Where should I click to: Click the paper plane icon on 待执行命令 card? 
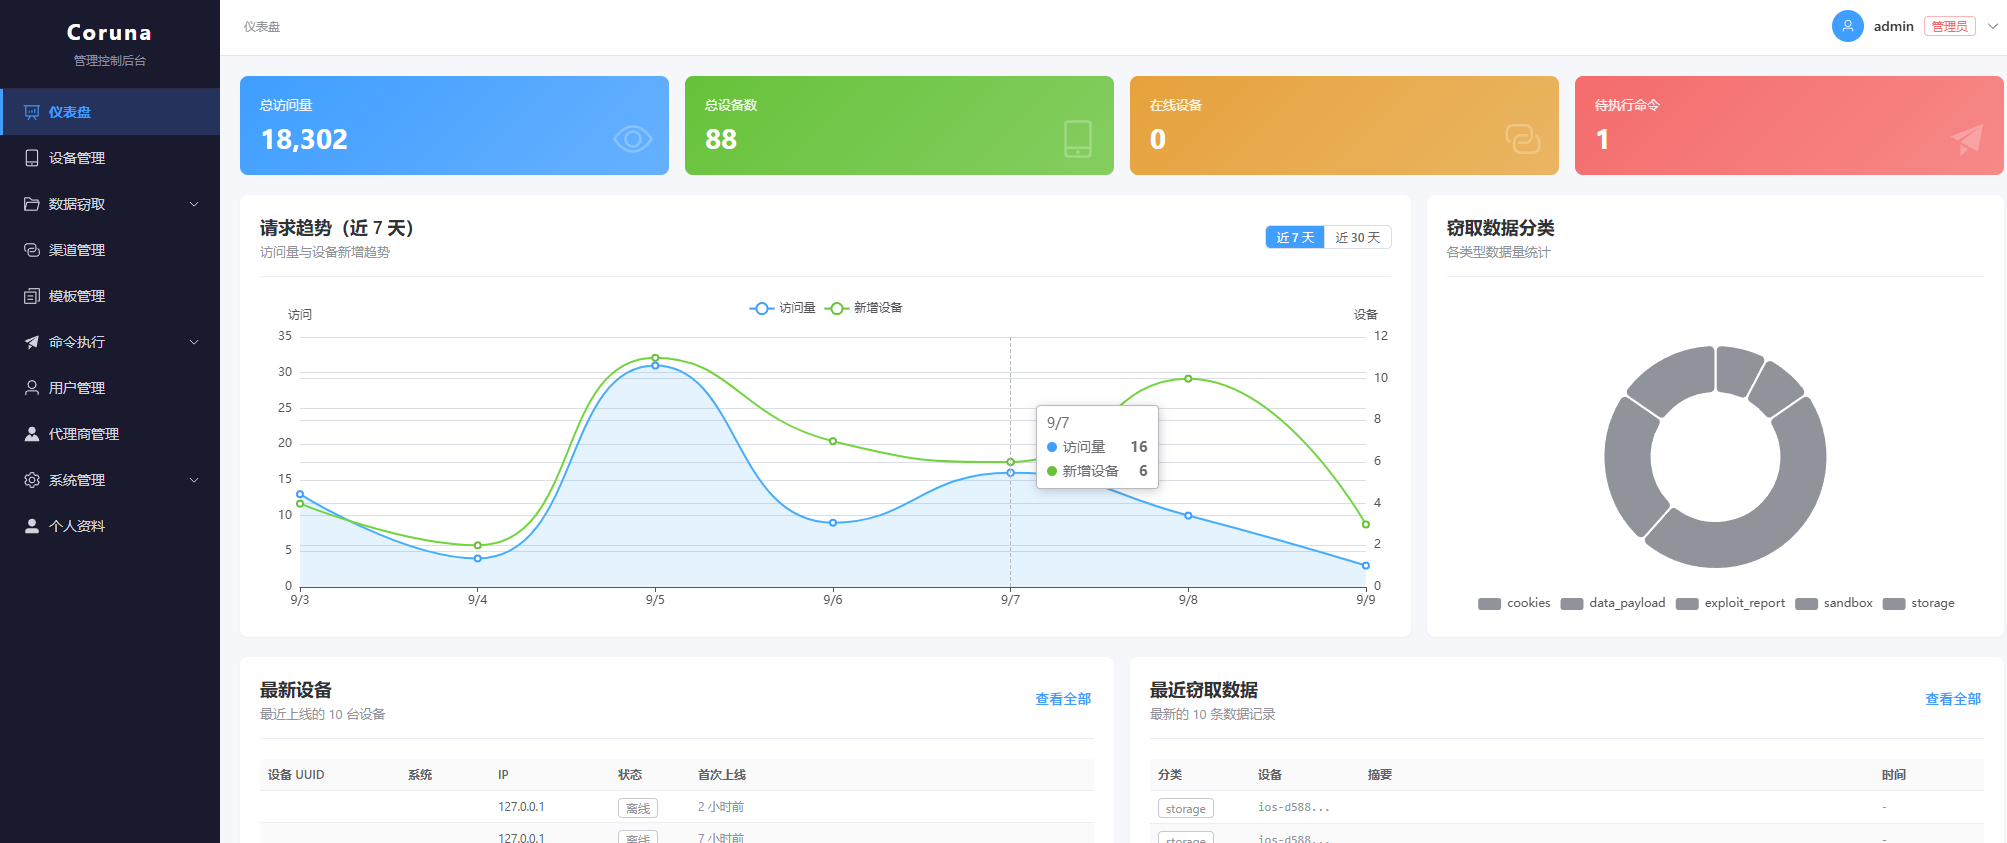[1967, 139]
